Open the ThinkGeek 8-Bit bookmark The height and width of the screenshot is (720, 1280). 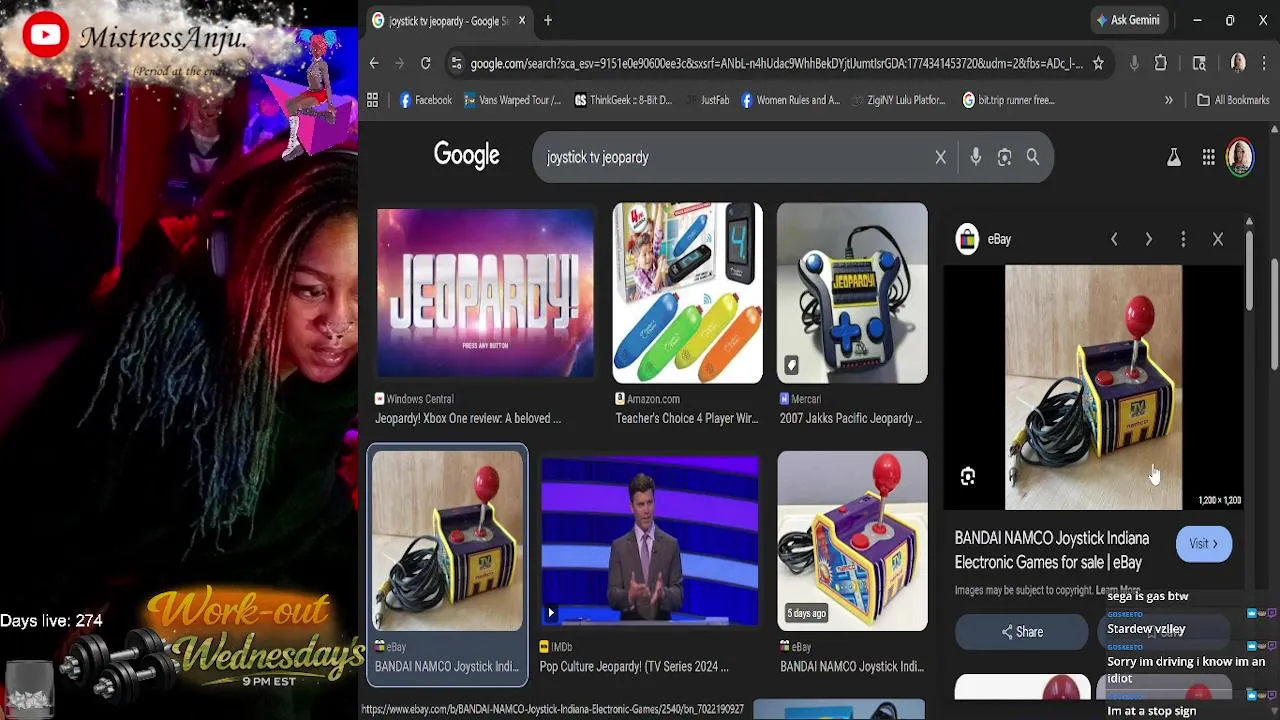click(x=623, y=100)
